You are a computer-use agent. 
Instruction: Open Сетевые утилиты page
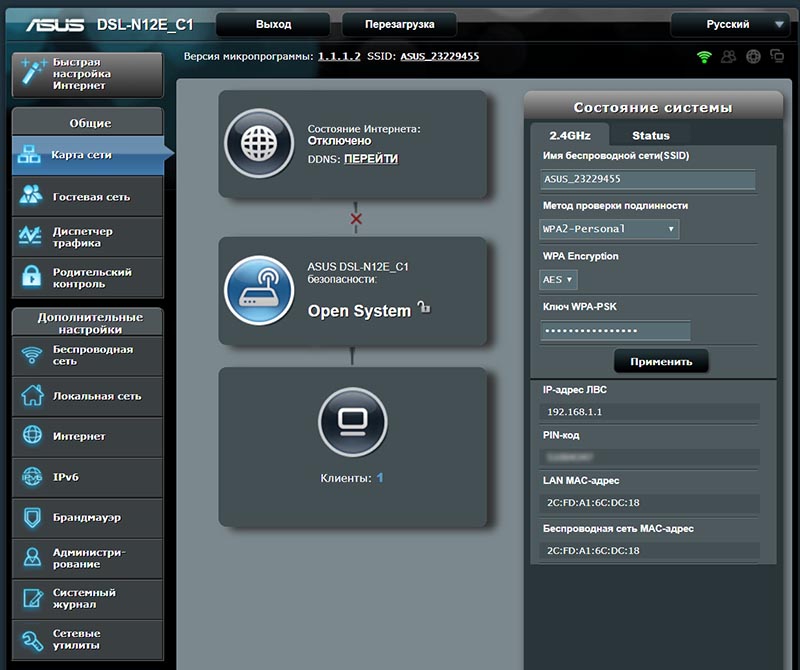(88, 639)
